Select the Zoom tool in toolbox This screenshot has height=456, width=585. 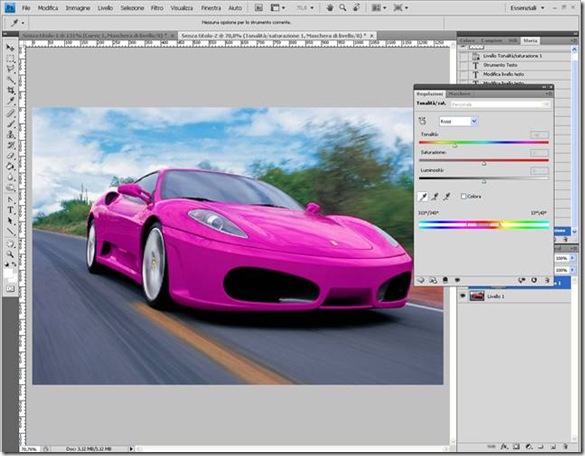click(10, 254)
